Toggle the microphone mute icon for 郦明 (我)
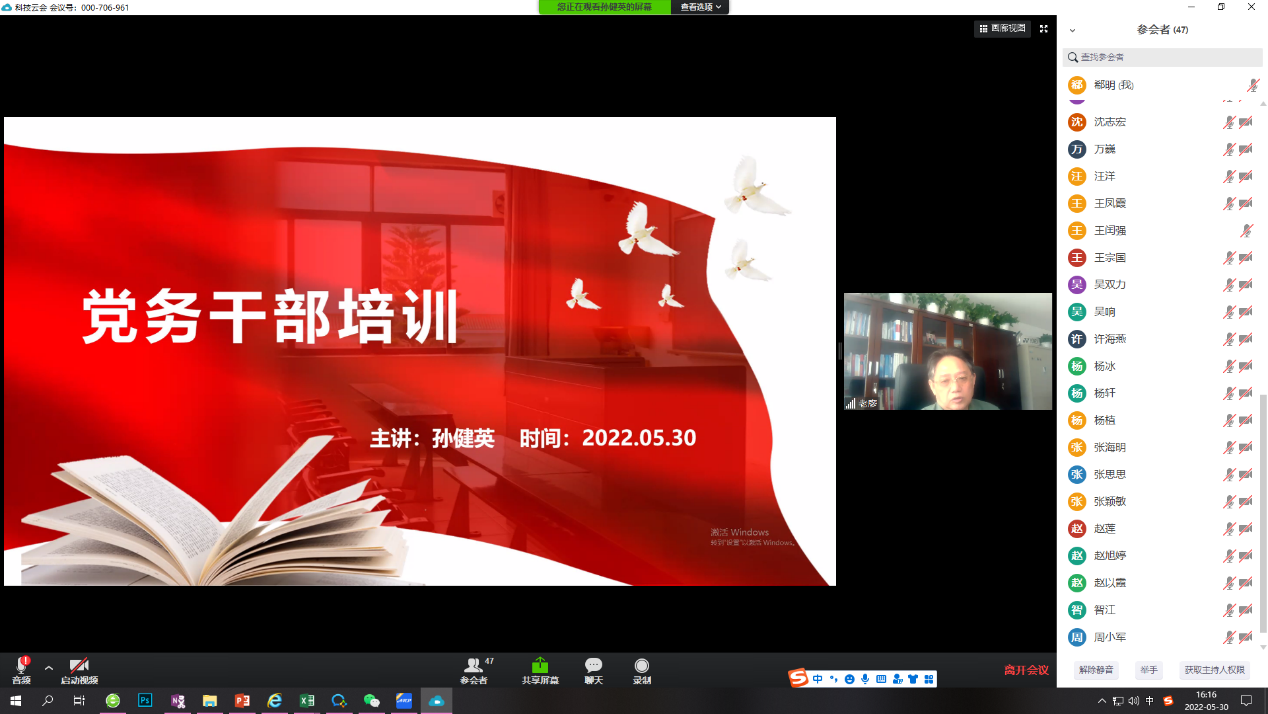Image resolution: width=1268 pixels, height=714 pixels. (1252, 85)
